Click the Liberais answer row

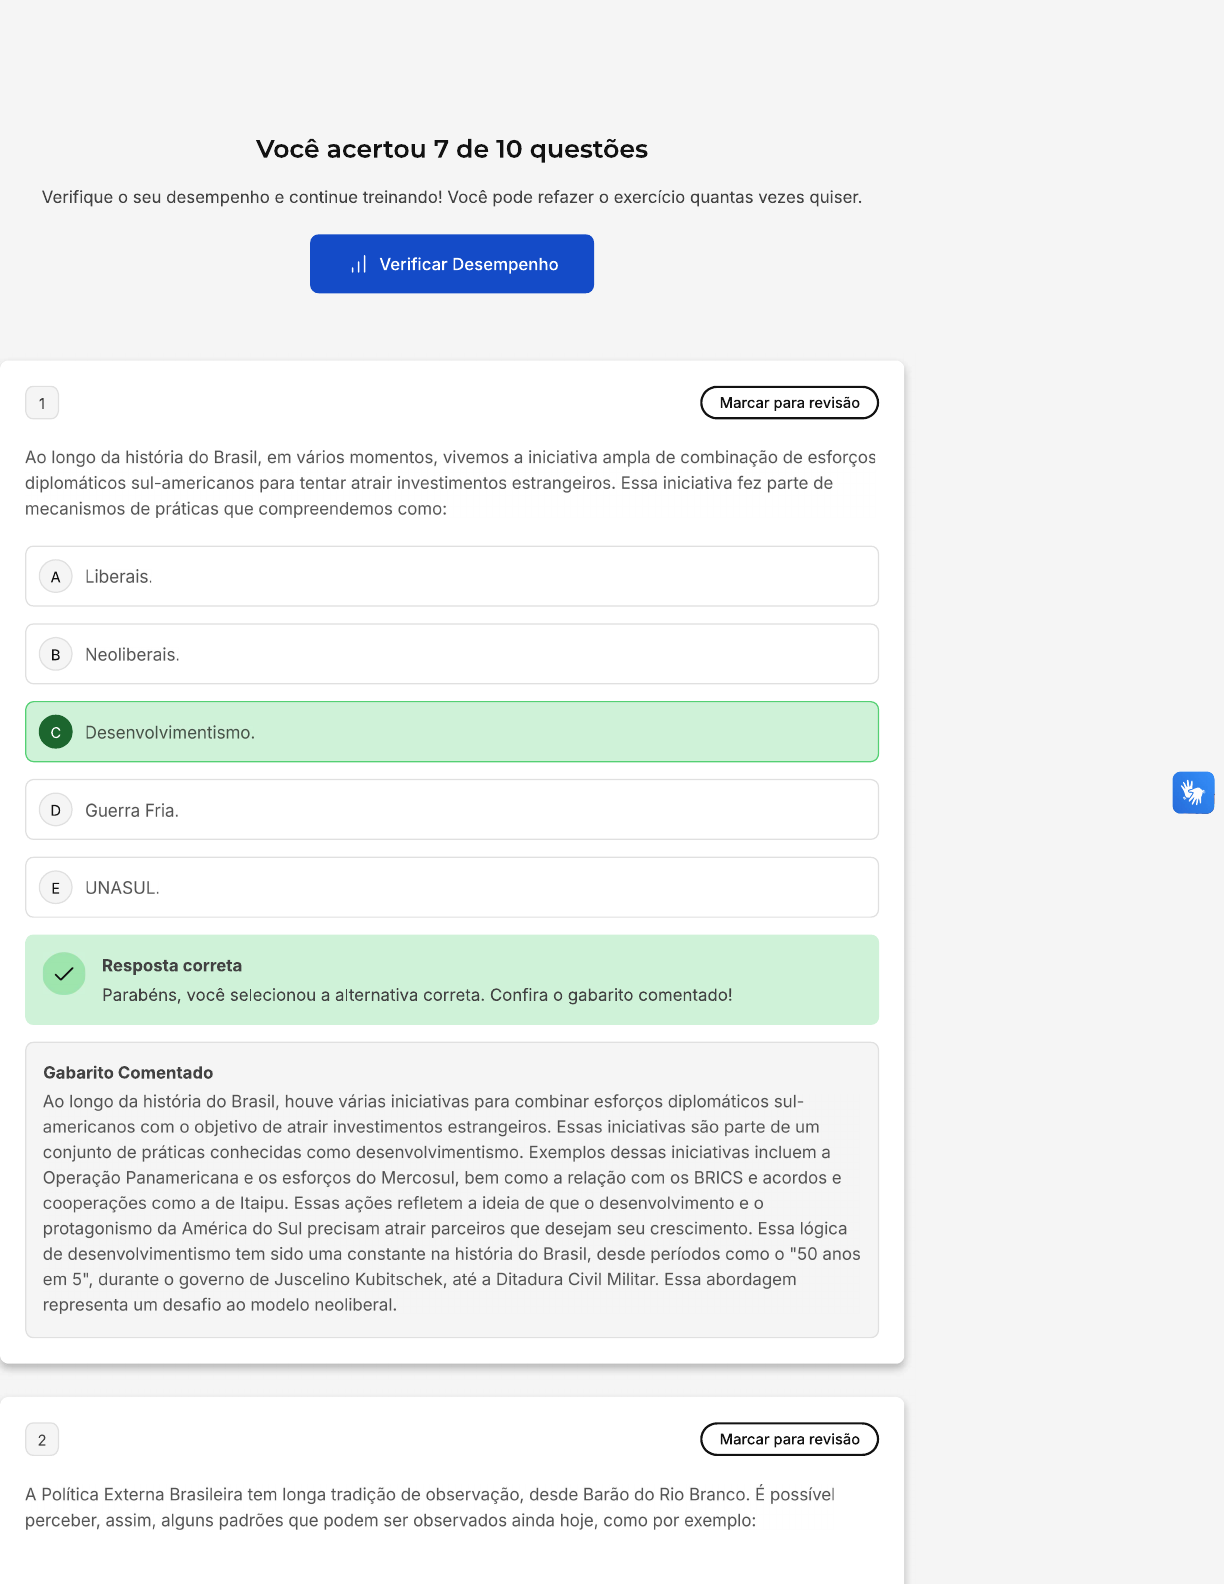point(452,577)
